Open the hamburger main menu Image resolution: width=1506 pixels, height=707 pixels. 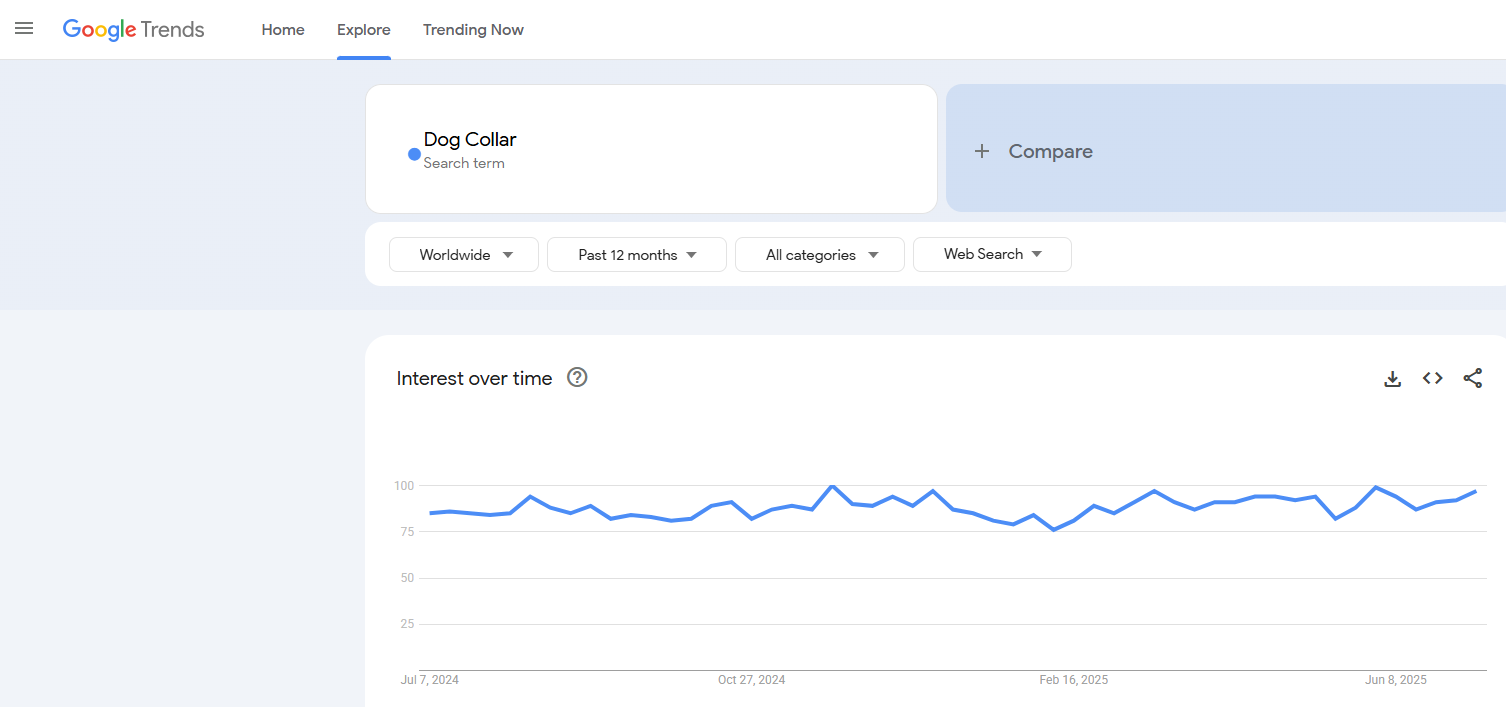24,29
